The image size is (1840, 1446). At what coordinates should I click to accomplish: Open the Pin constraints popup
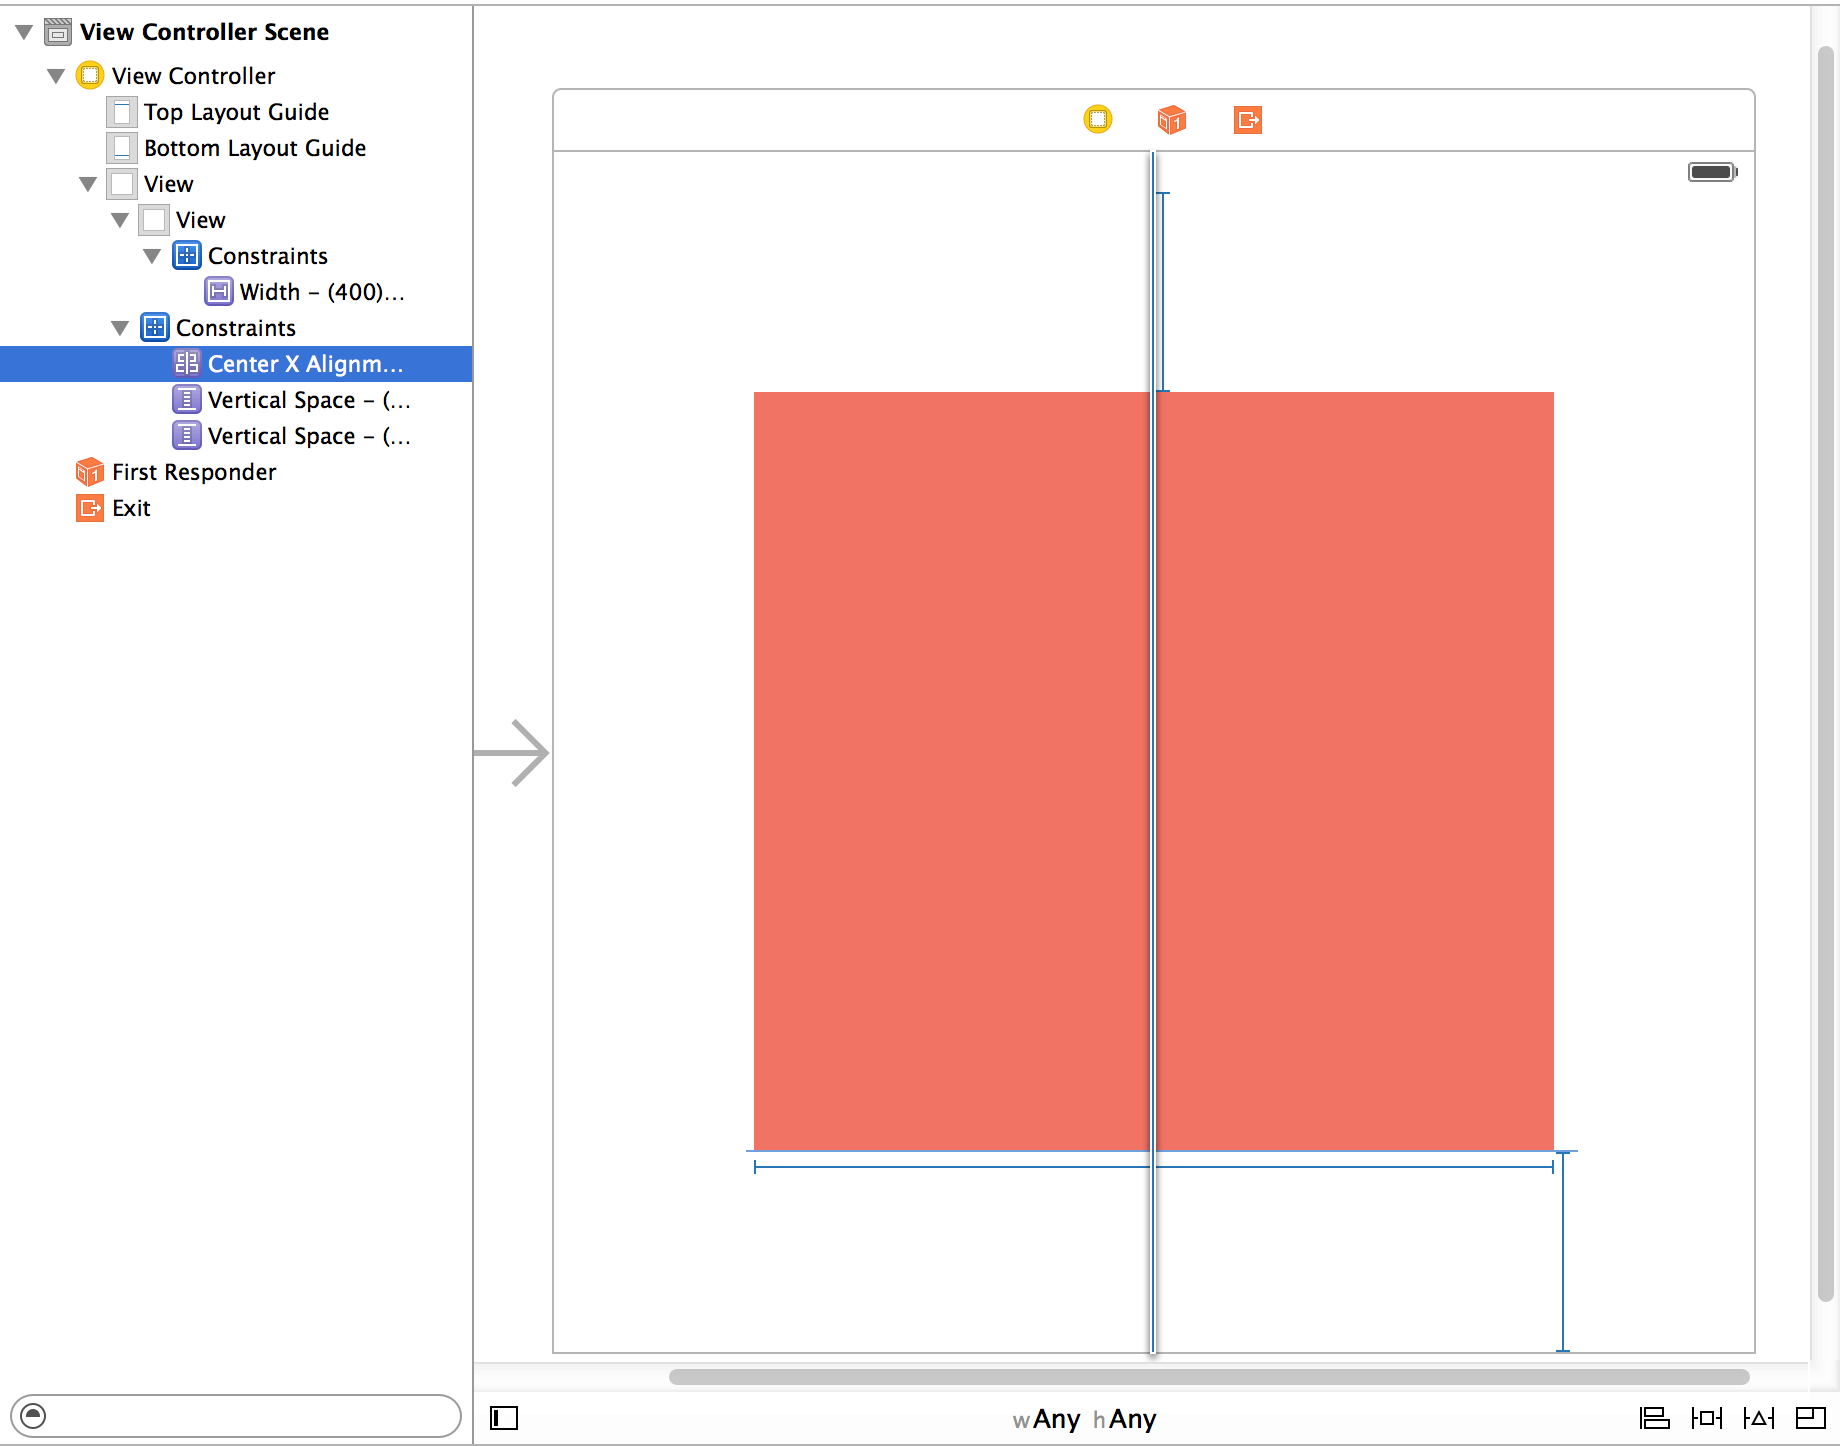[1707, 1418]
